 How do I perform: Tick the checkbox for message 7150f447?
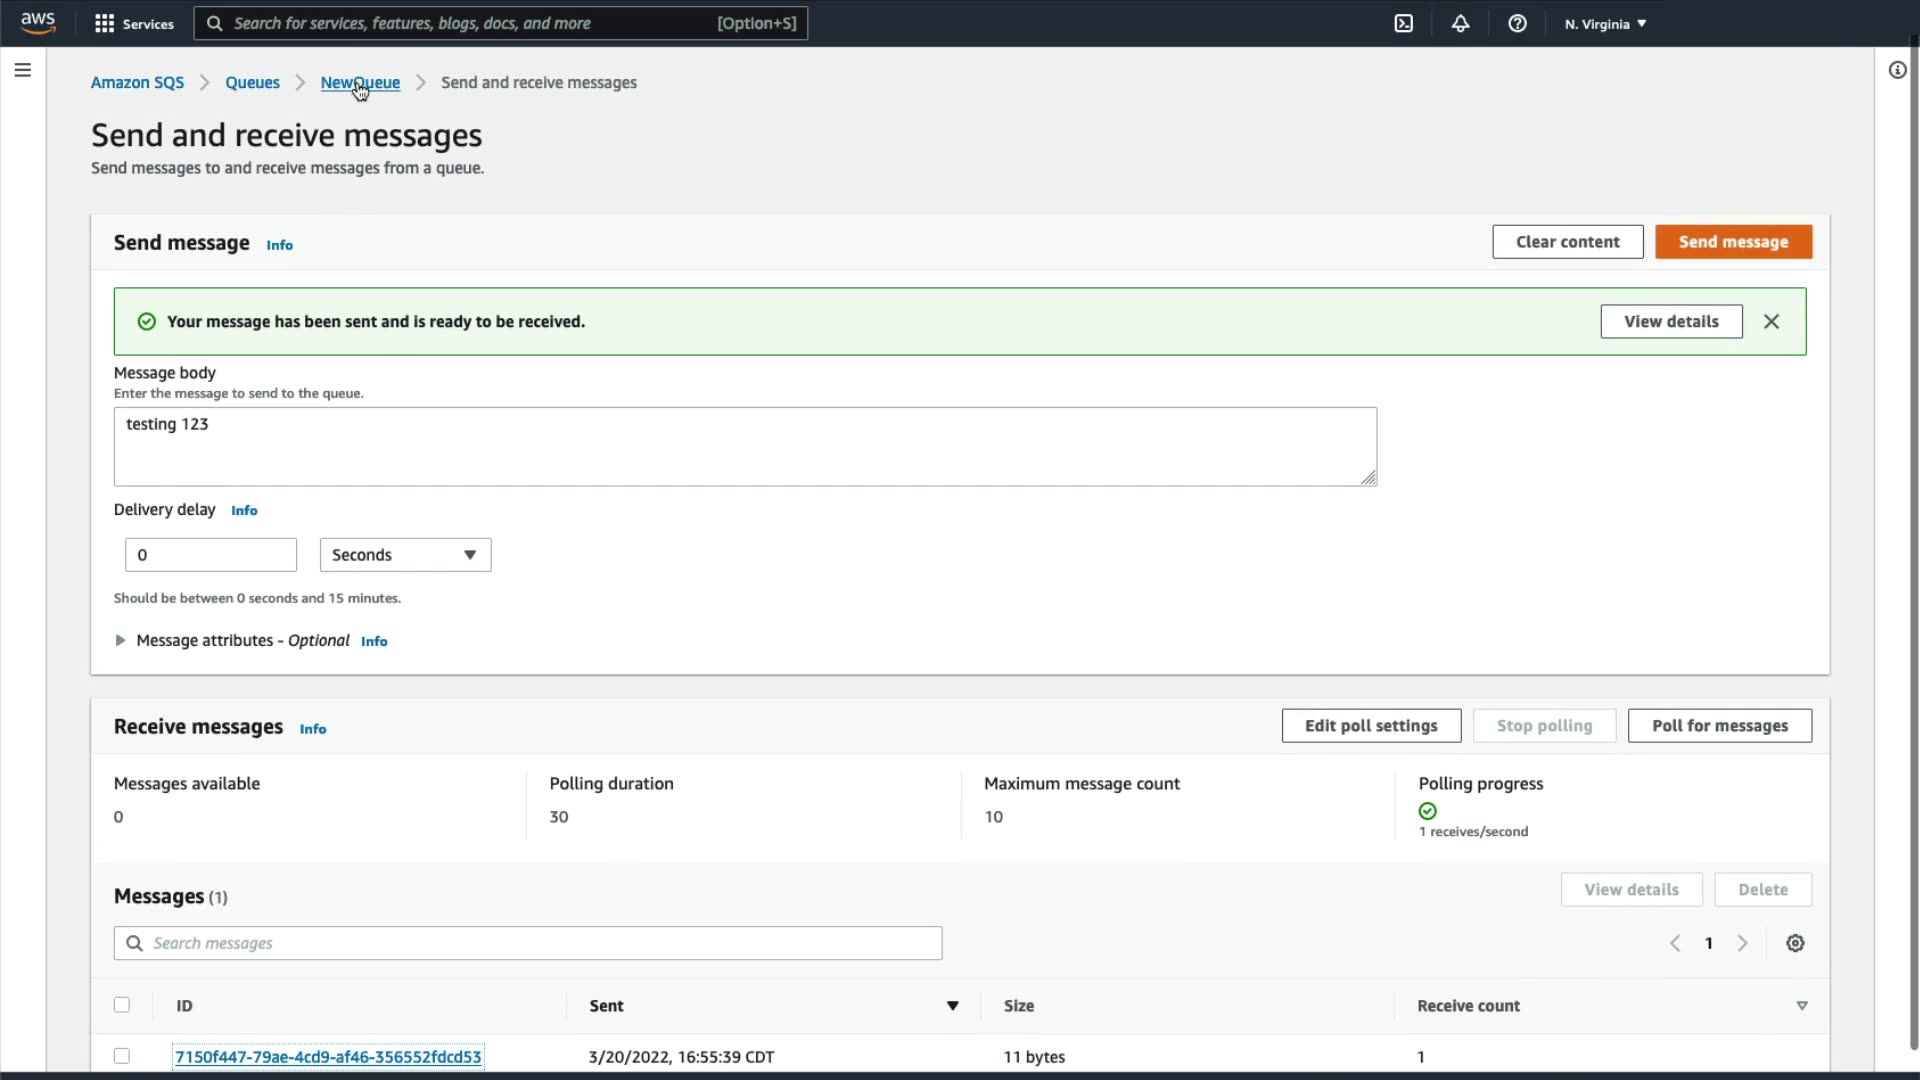122,1056
